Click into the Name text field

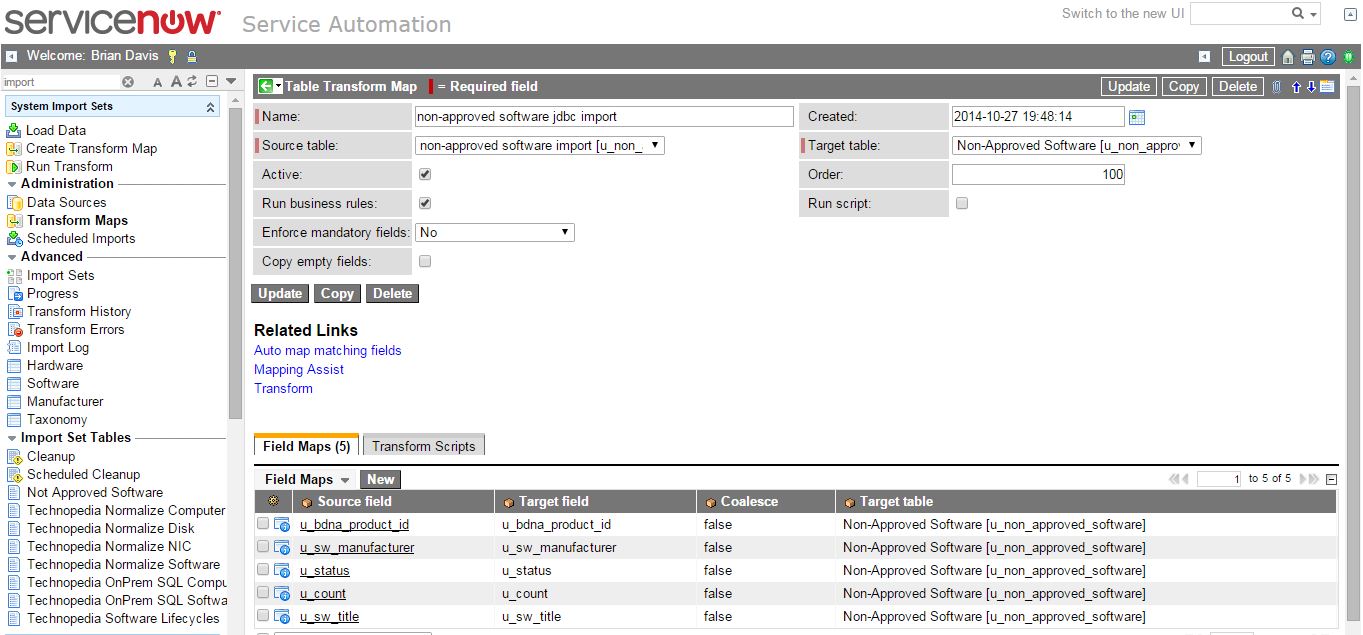[x=604, y=116]
